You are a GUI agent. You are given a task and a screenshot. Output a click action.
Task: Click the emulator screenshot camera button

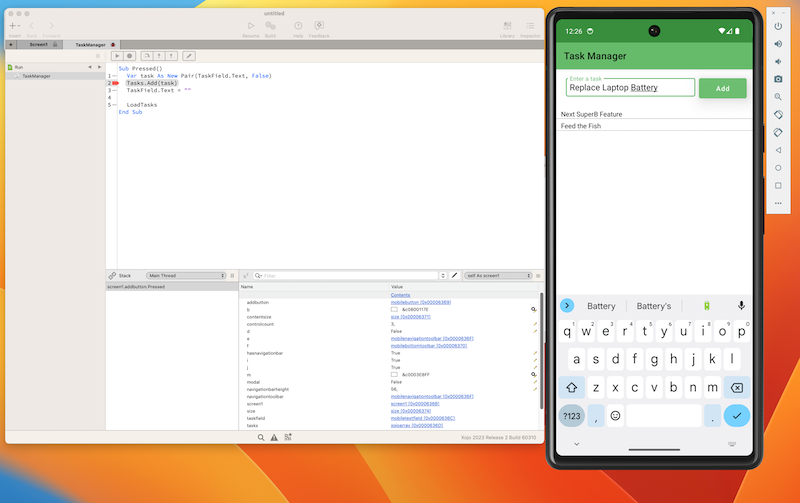click(778, 79)
